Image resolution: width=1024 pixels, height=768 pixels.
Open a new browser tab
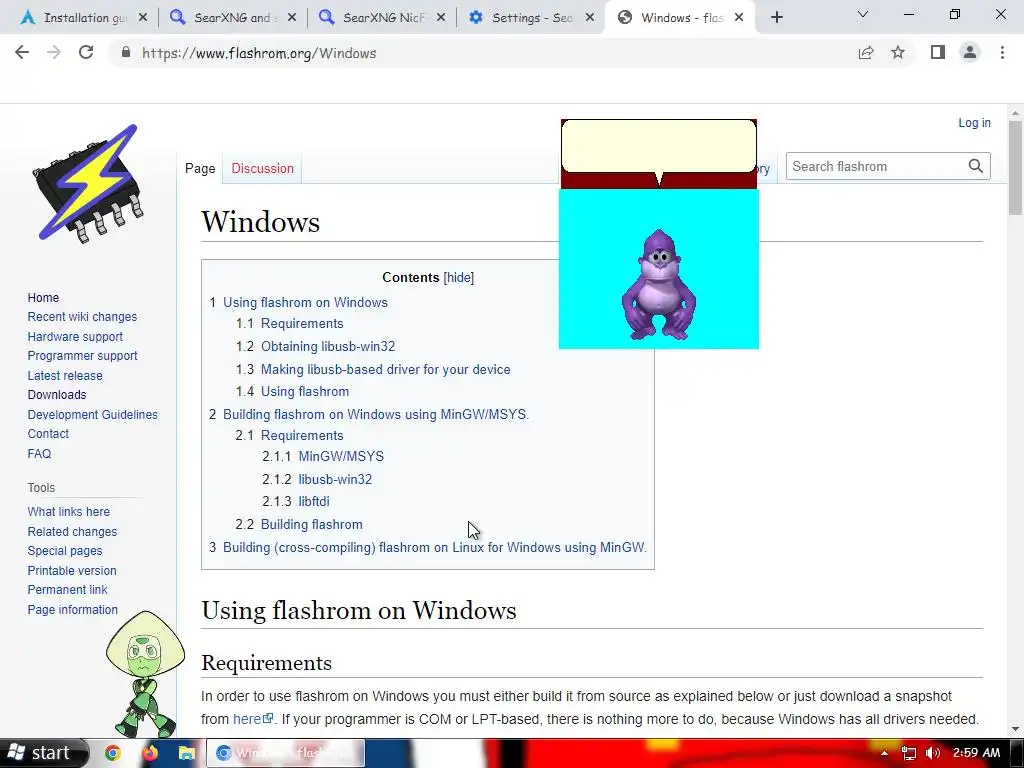tap(776, 18)
